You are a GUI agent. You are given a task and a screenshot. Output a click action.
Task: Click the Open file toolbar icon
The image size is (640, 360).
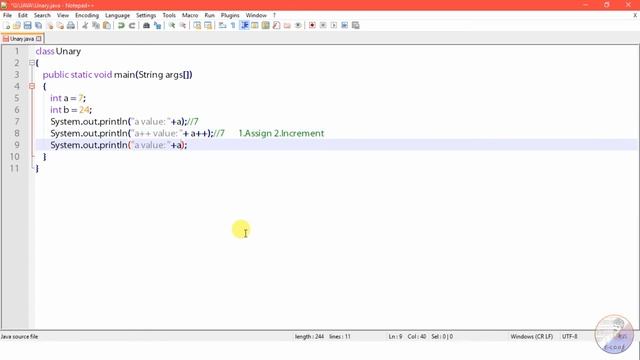coord(17,25)
